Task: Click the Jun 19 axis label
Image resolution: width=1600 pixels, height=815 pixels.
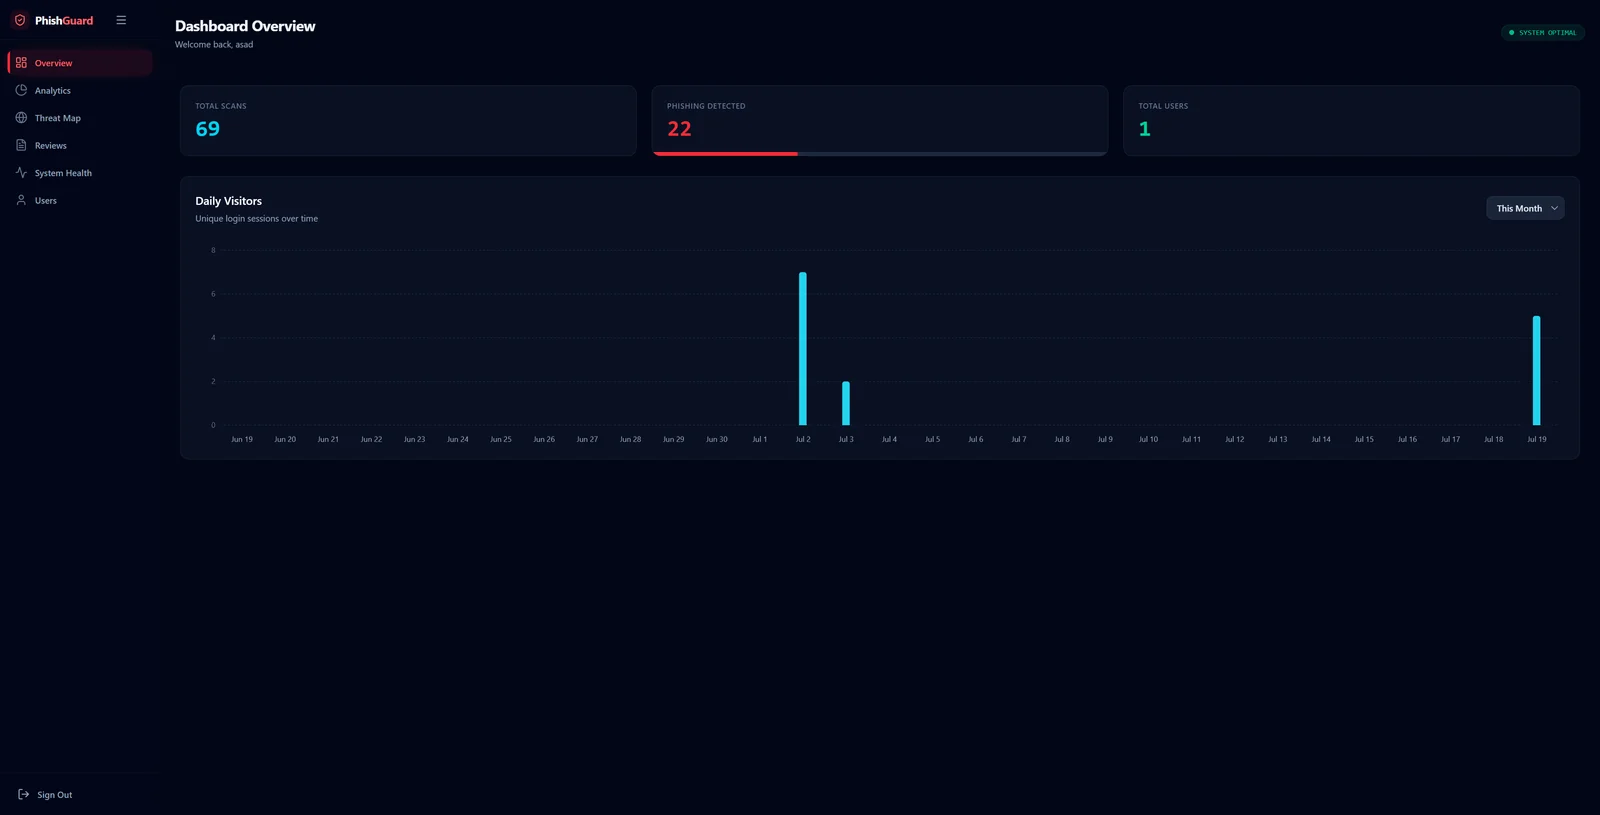Action: 242,439
